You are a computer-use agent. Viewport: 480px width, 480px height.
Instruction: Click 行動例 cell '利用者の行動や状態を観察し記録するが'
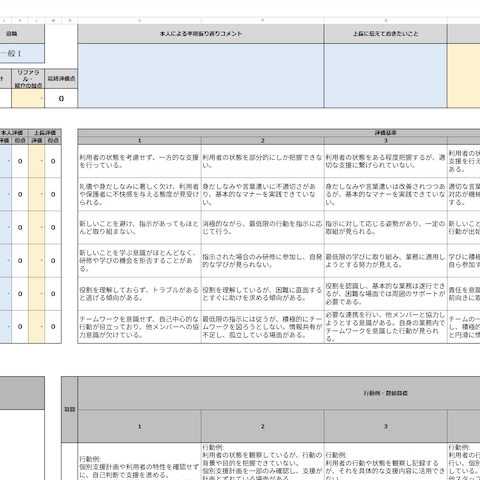(385, 462)
